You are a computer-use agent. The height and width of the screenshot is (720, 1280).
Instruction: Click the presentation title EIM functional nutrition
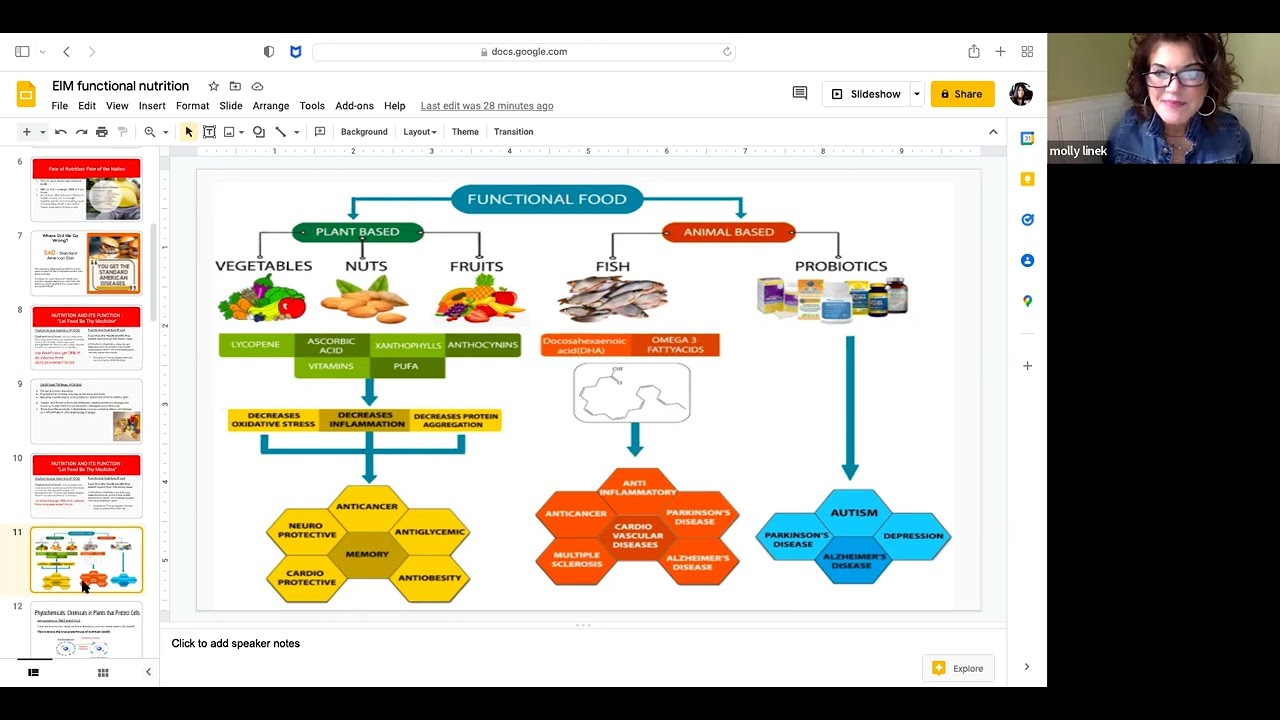tap(120, 86)
